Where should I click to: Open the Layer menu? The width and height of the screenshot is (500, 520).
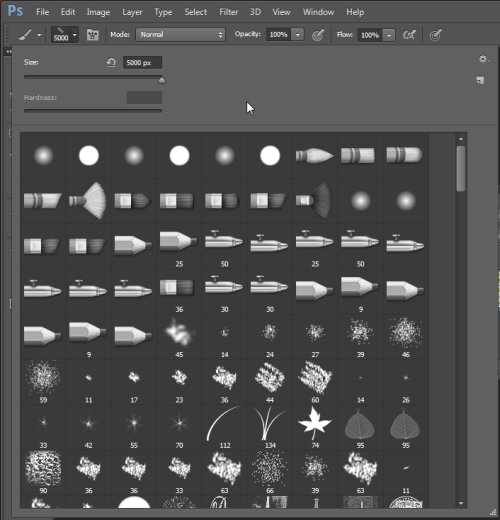click(x=132, y=12)
